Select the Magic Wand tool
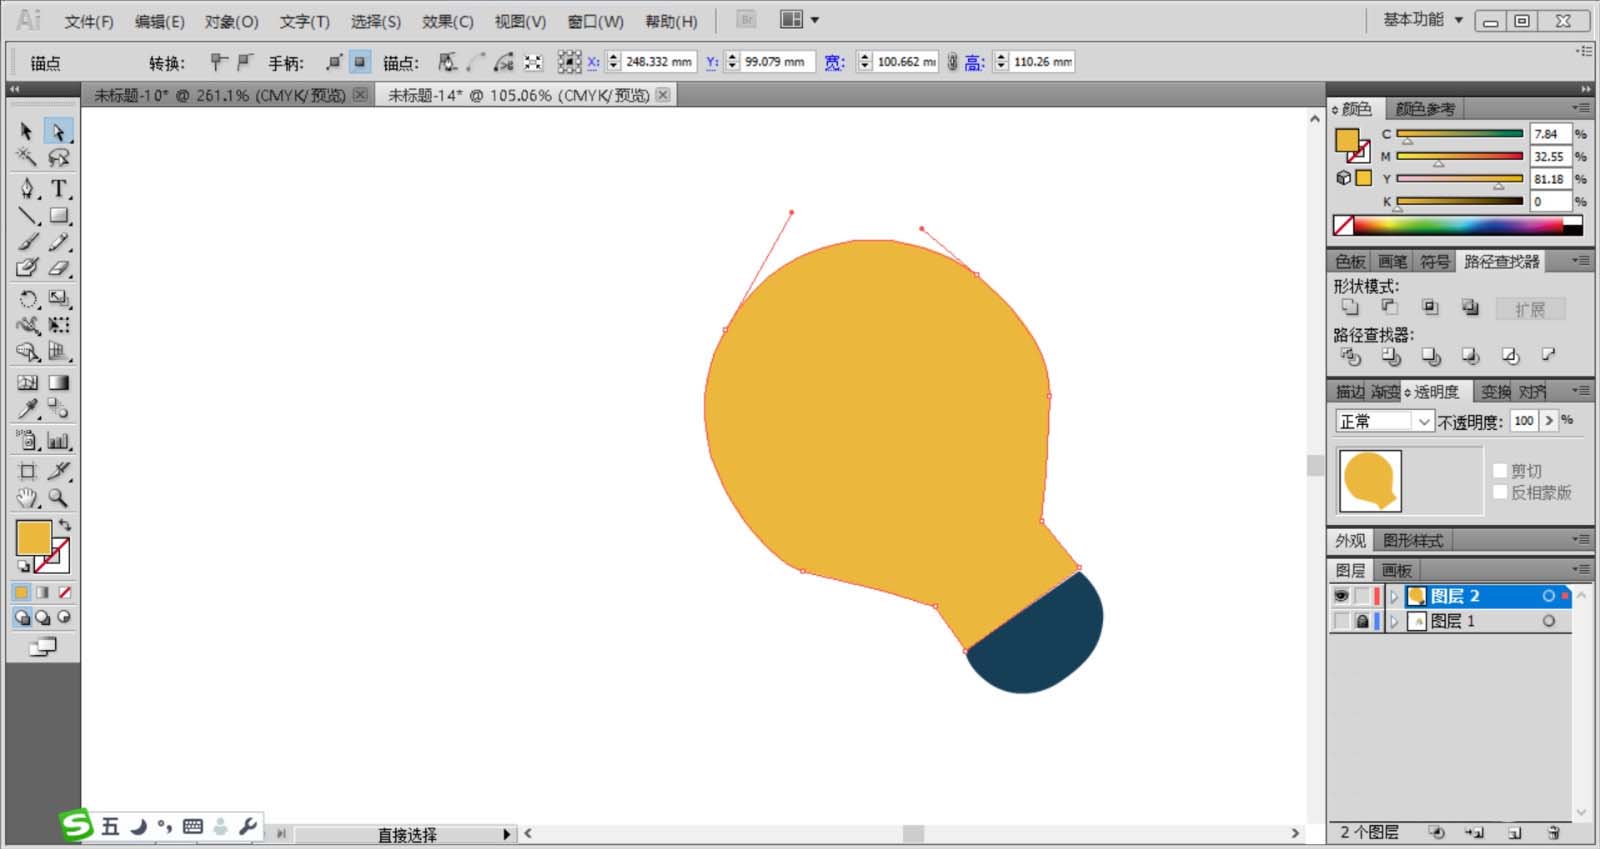 coord(27,157)
